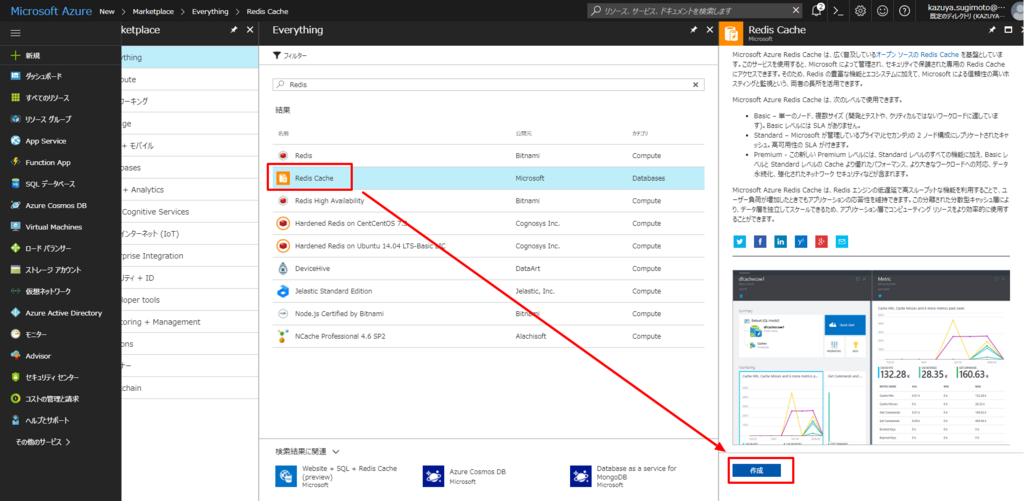Open Database as a service for MongoDB
Screen dimensions: 1024x501
tap(626, 476)
